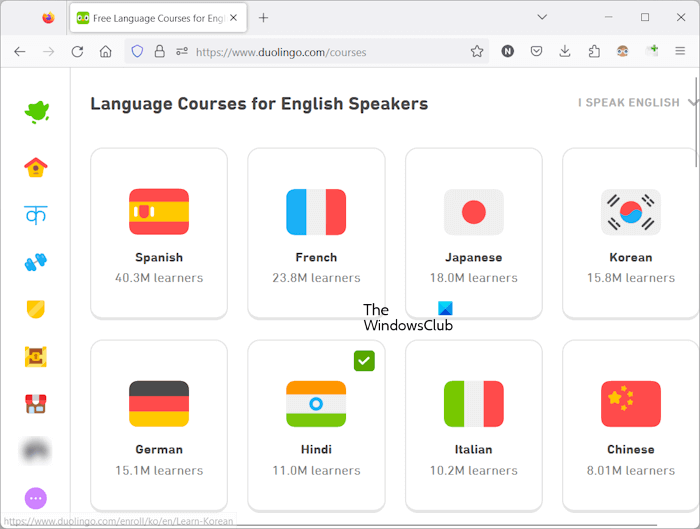This screenshot has height=529, width=700.
Task: Click the Language Courses for English Speakers heading
Action: click(x=259, y=104)
